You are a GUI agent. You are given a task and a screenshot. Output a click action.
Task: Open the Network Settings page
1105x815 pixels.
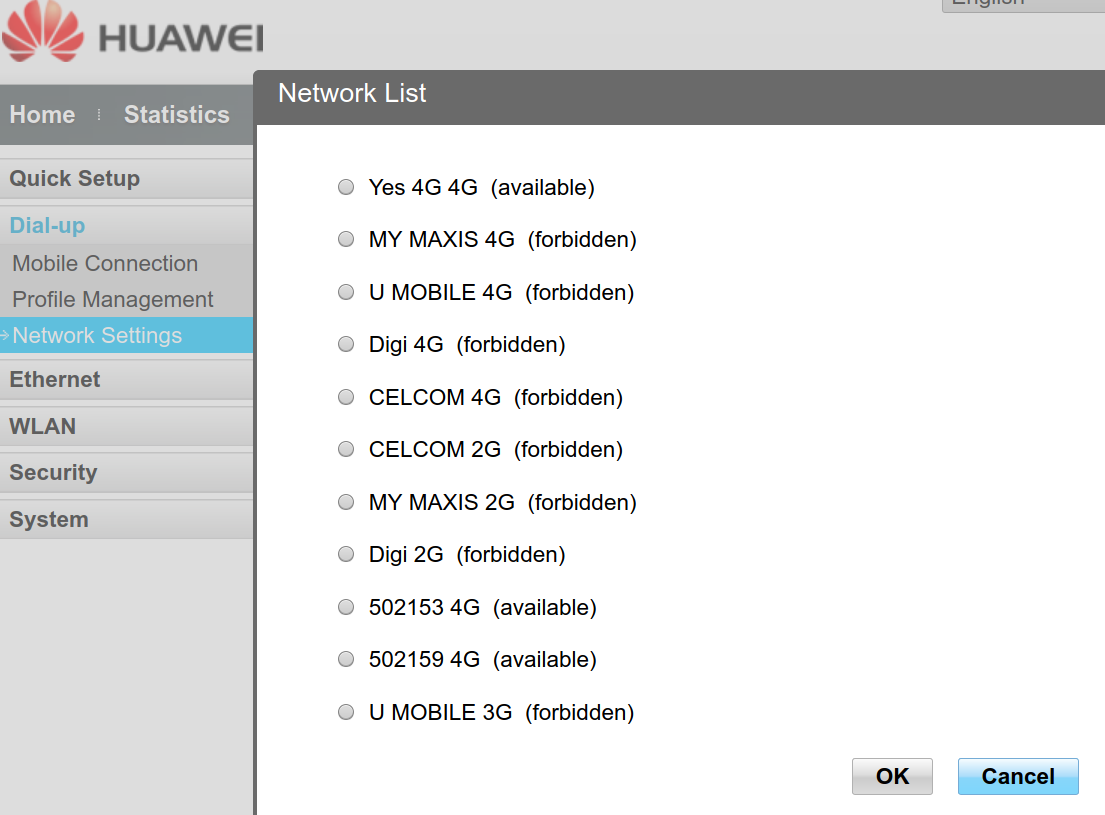[x=127, y=335]
